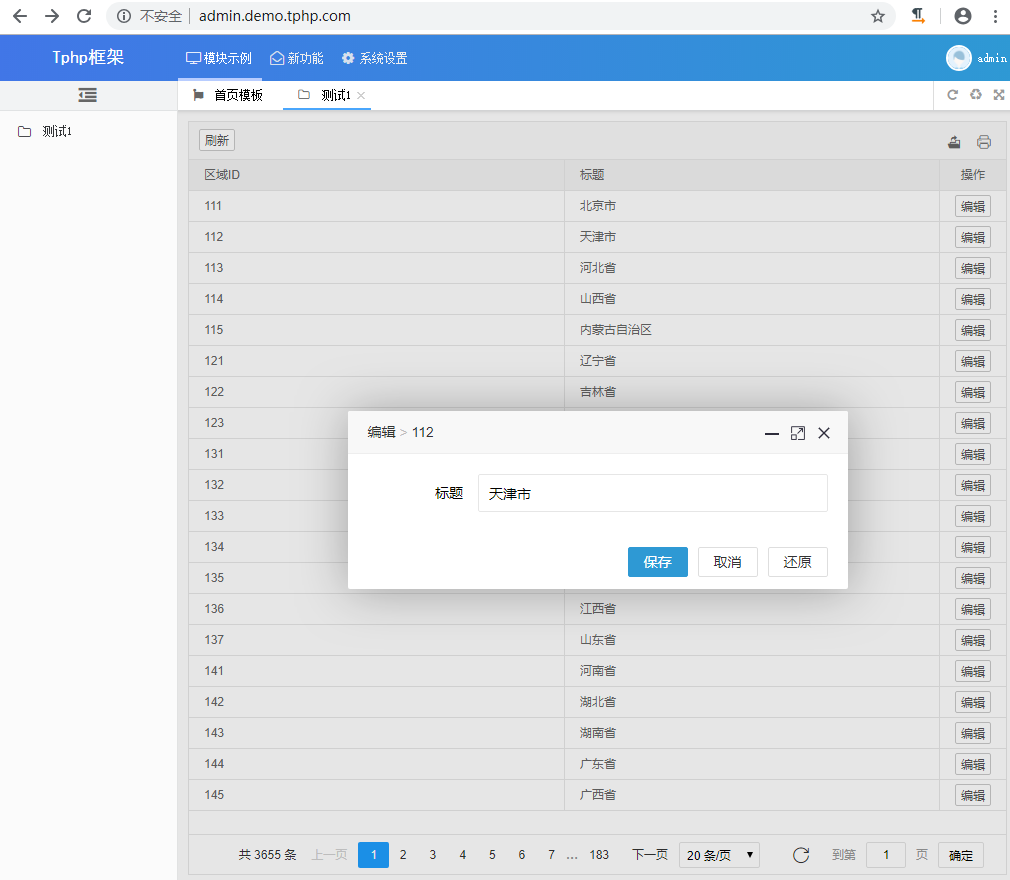Open the 模块示例 menu
This screenshot has height=880, width=1010.
coord(218,58)
